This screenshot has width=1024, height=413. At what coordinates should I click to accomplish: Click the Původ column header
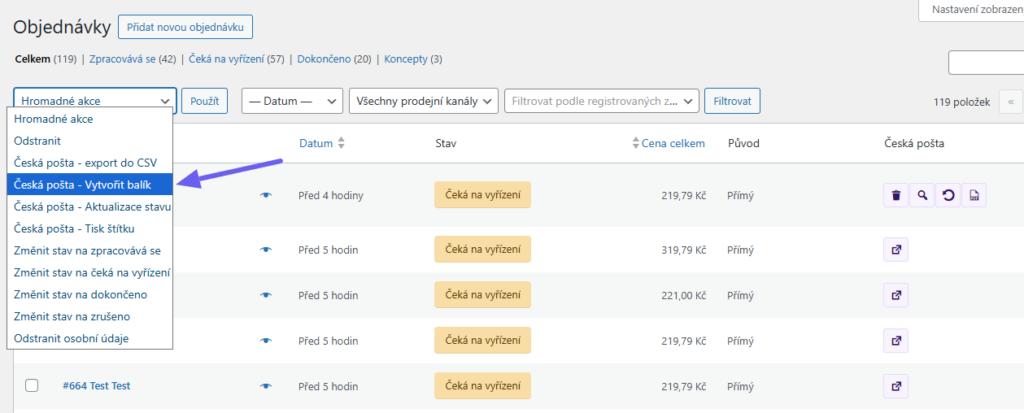(x=743, y=143)
